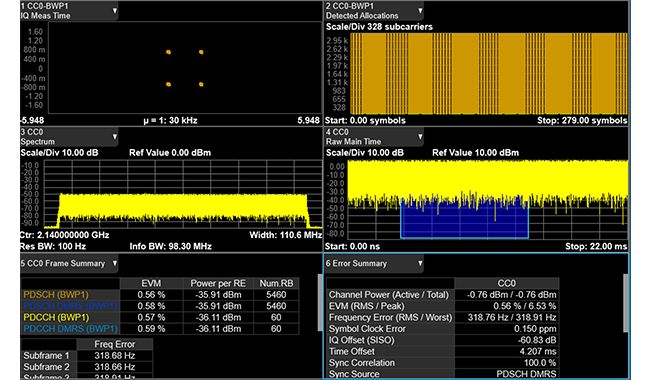Click the Error Summary vertical scrollbar
The width and height of the screenshot is (650, 380).
pyautogui.click(x=625, y=303)
